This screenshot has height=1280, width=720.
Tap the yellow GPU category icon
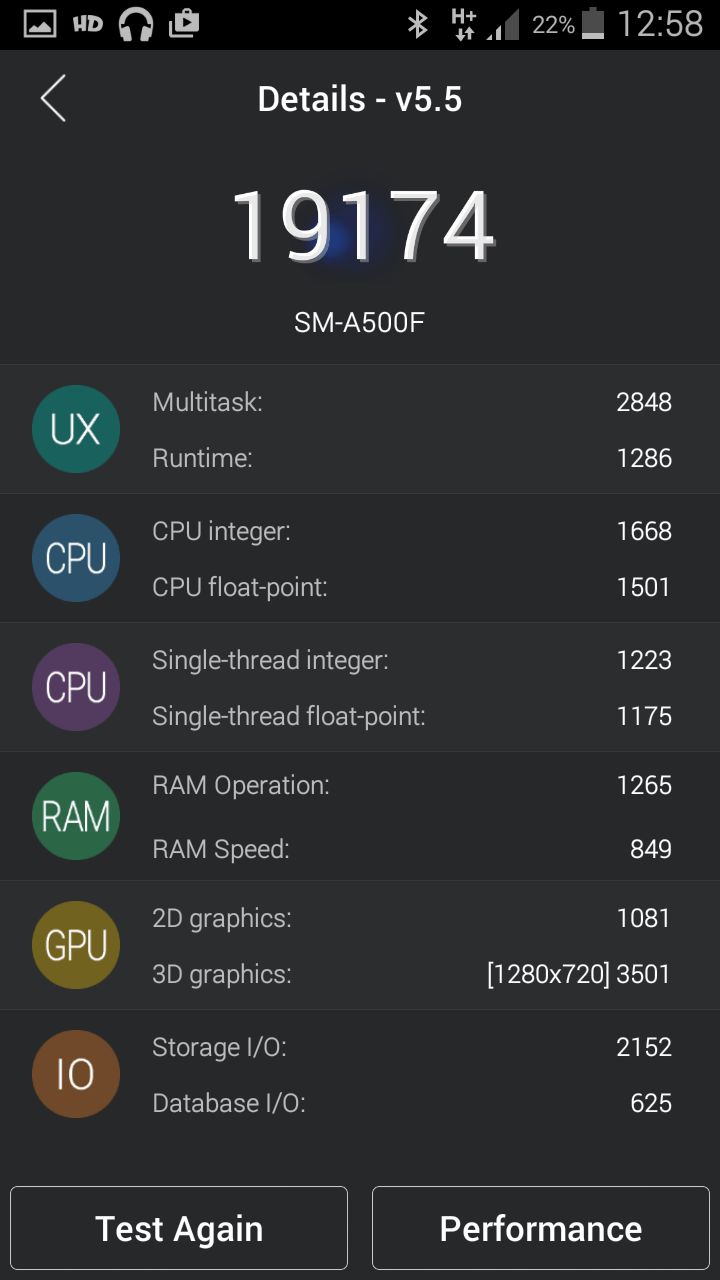click(x=76, y=945)
